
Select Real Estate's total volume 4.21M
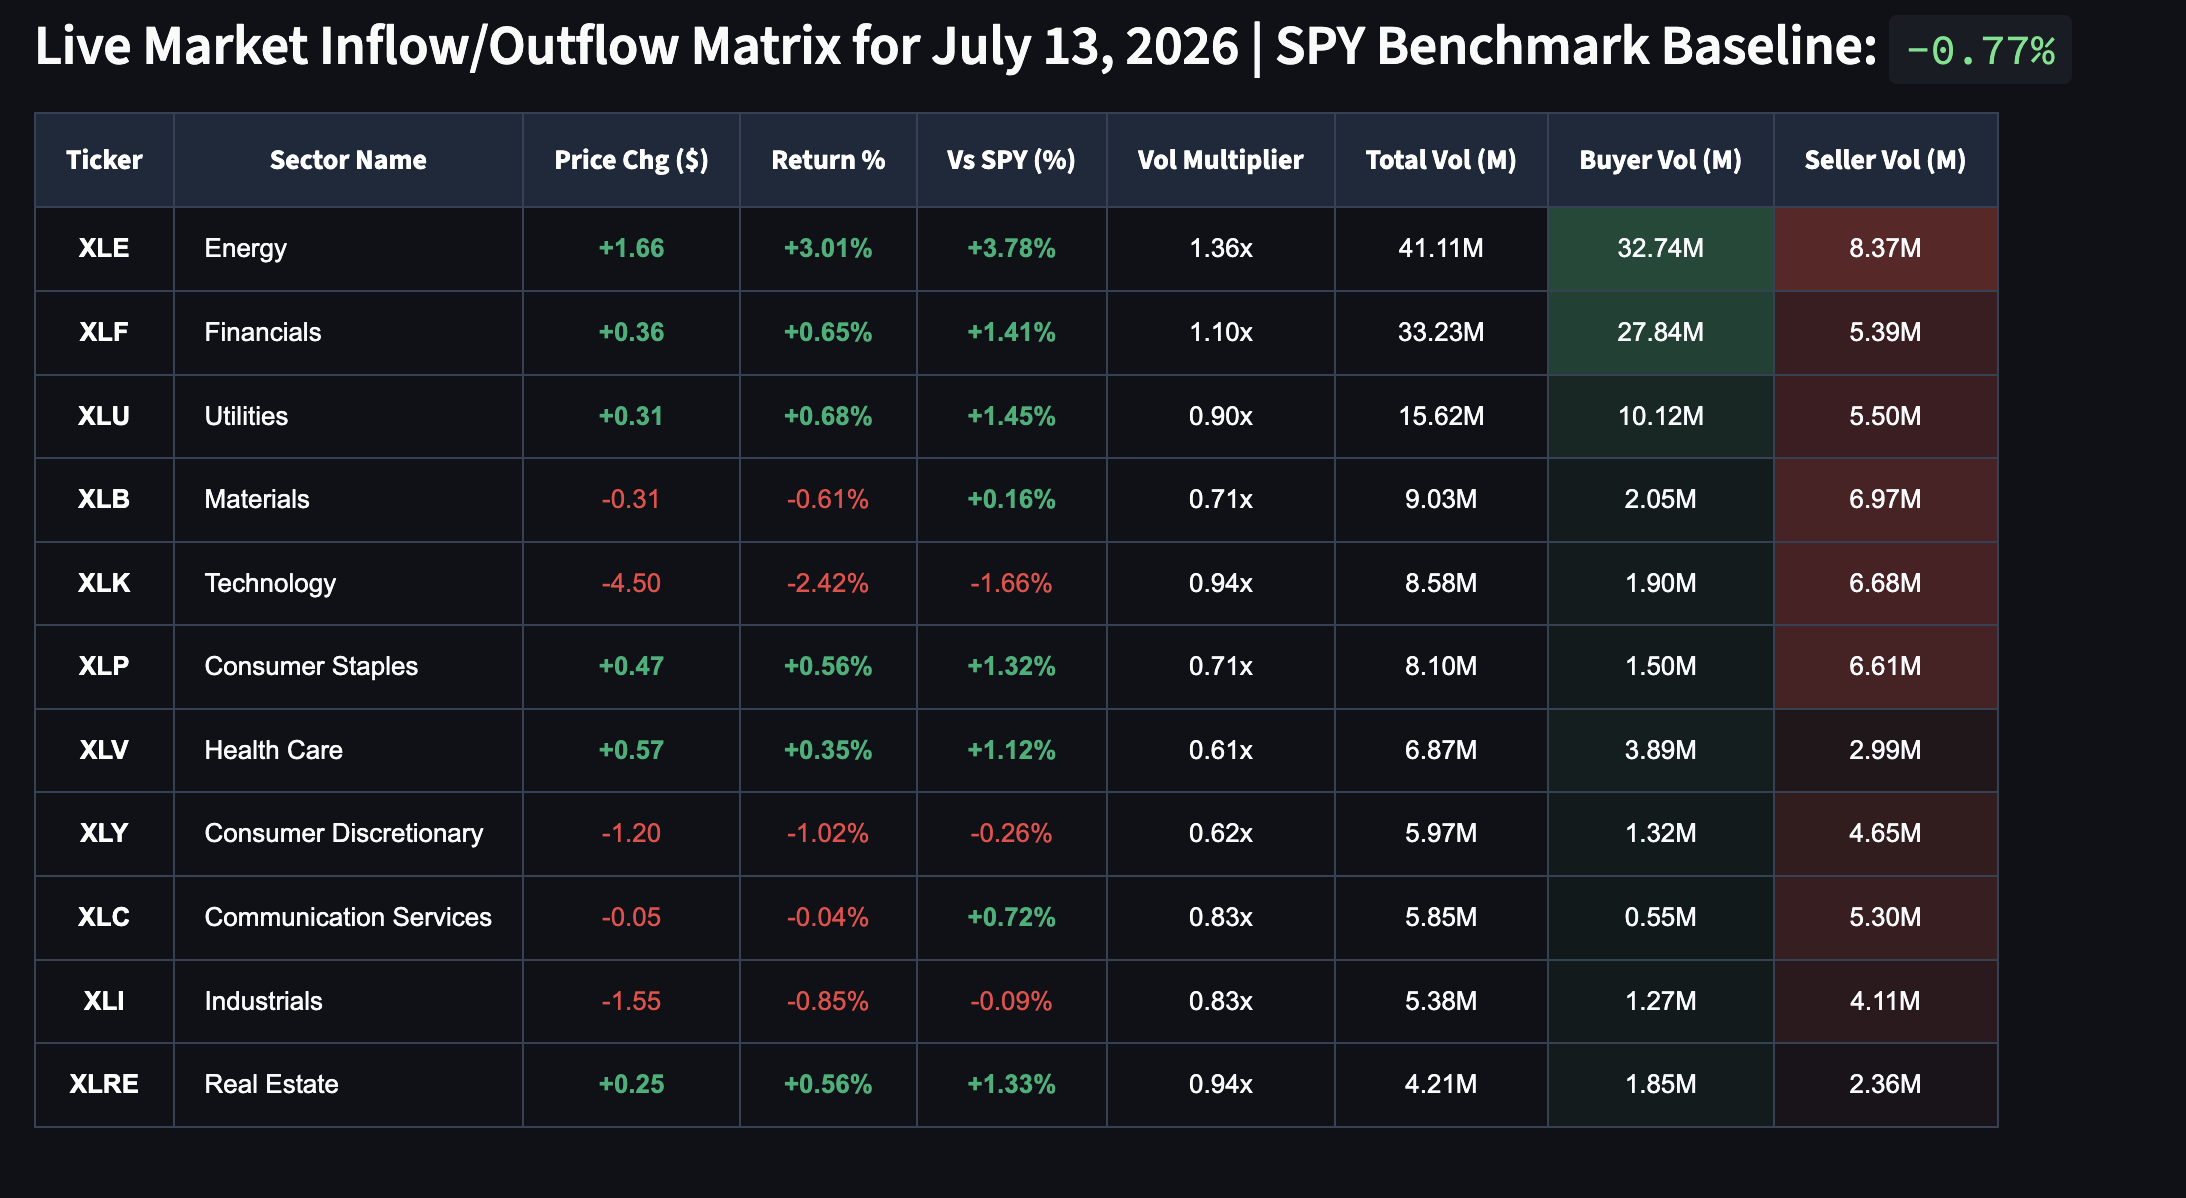click(1441, 1084)
